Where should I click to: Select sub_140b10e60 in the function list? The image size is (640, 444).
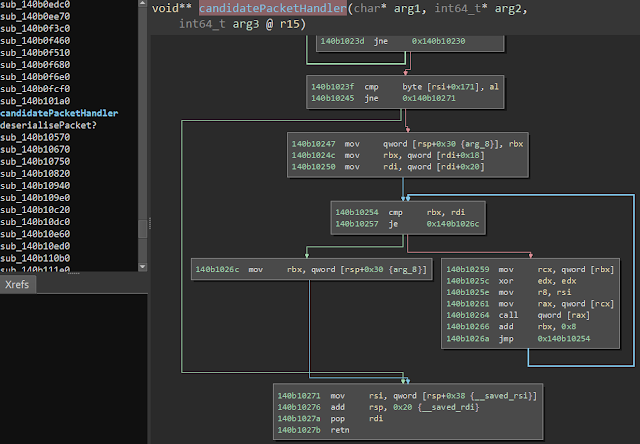35,234
